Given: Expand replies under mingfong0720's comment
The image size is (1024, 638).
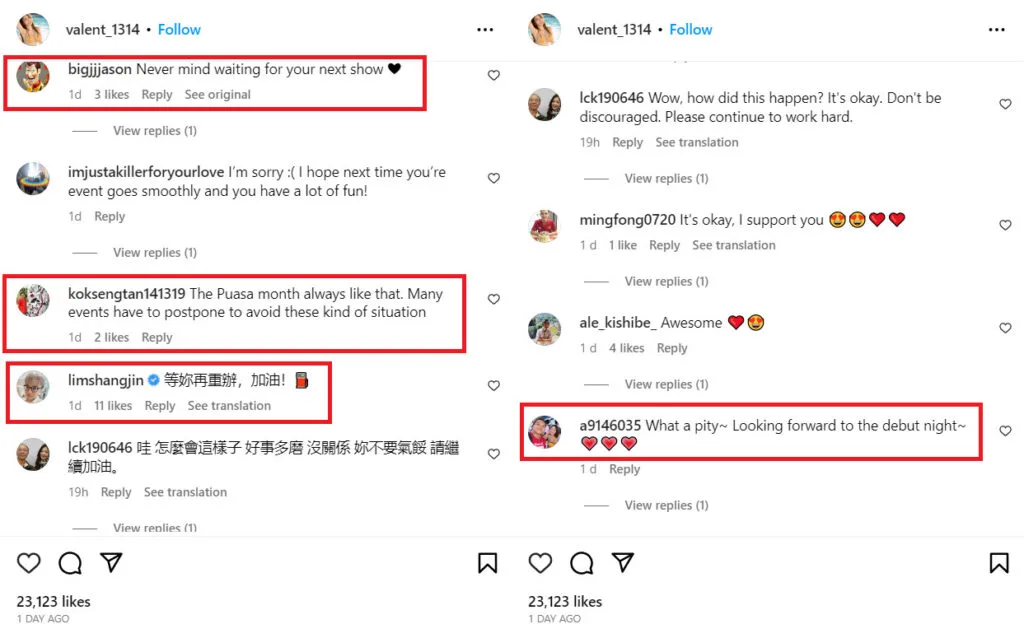Looking at the screenshot, I should pos(666,281).
